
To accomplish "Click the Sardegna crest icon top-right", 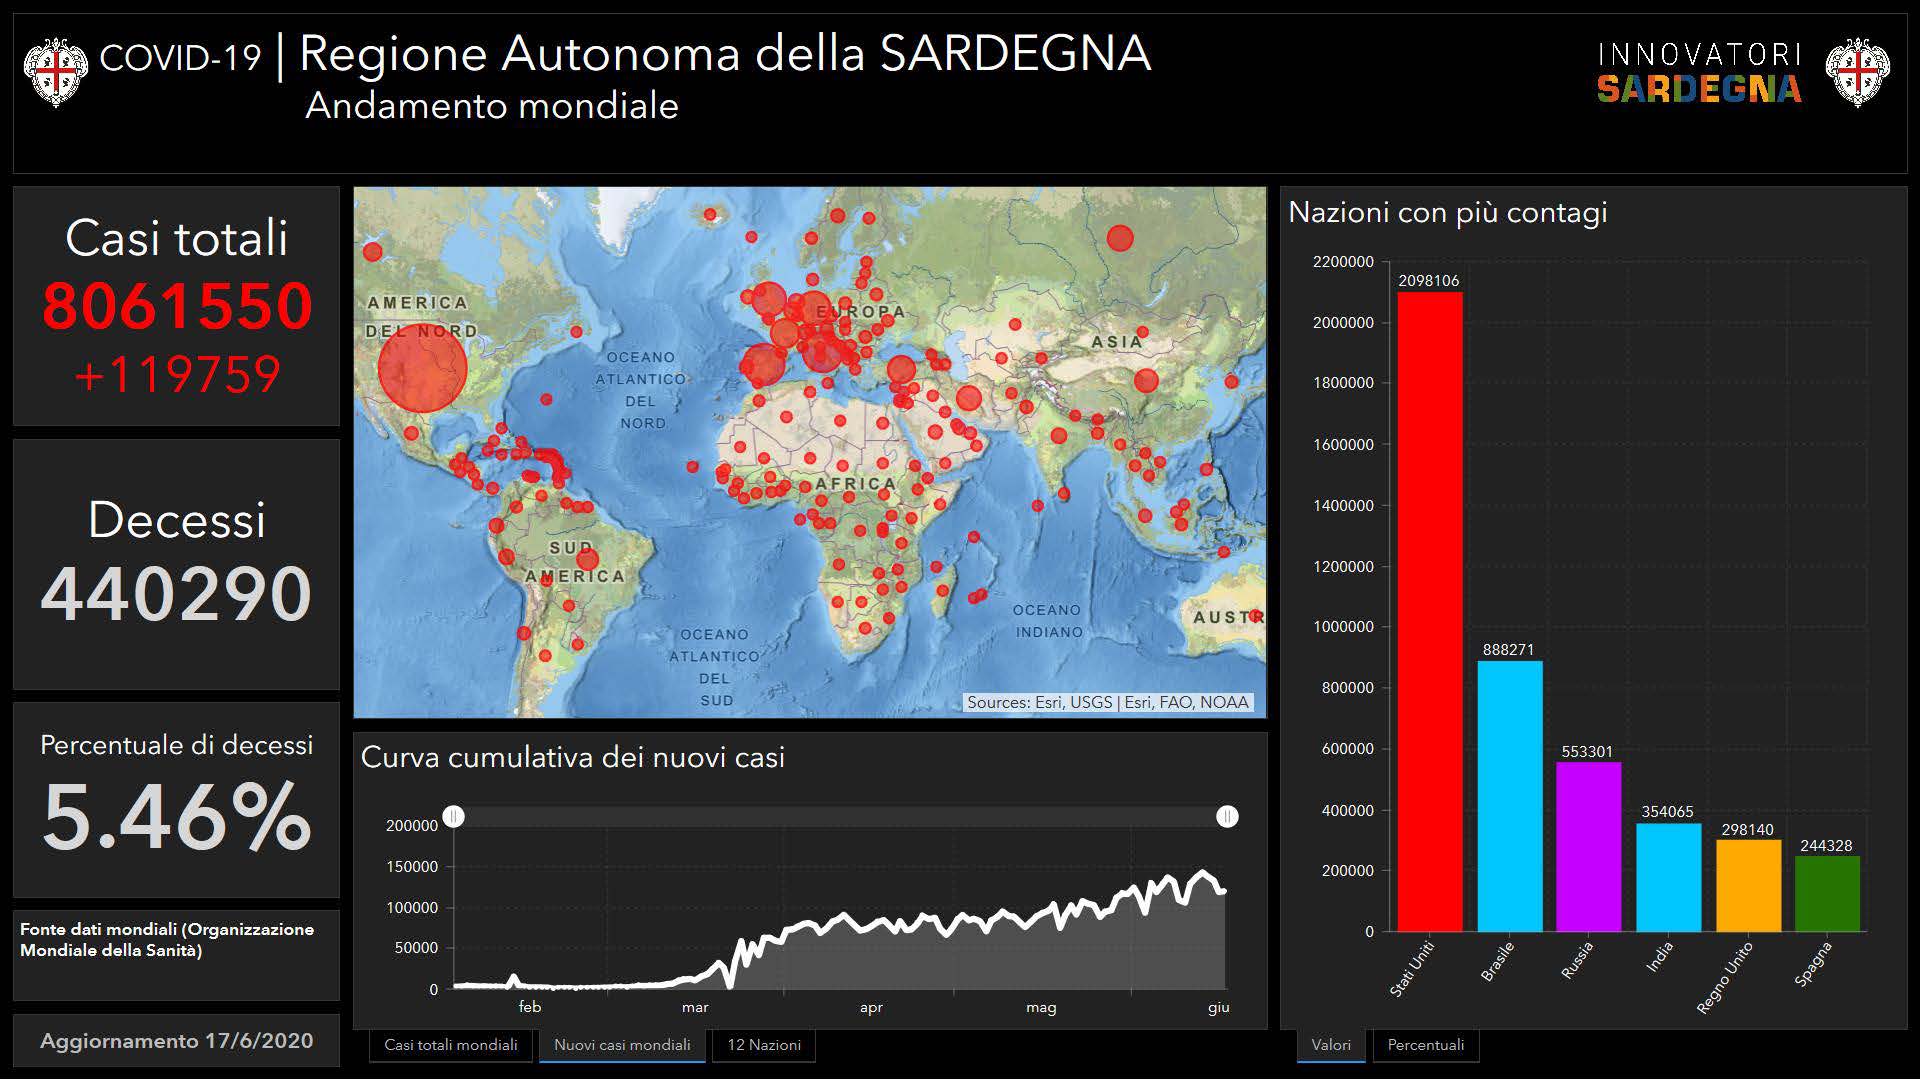I will pos(1857,72).
